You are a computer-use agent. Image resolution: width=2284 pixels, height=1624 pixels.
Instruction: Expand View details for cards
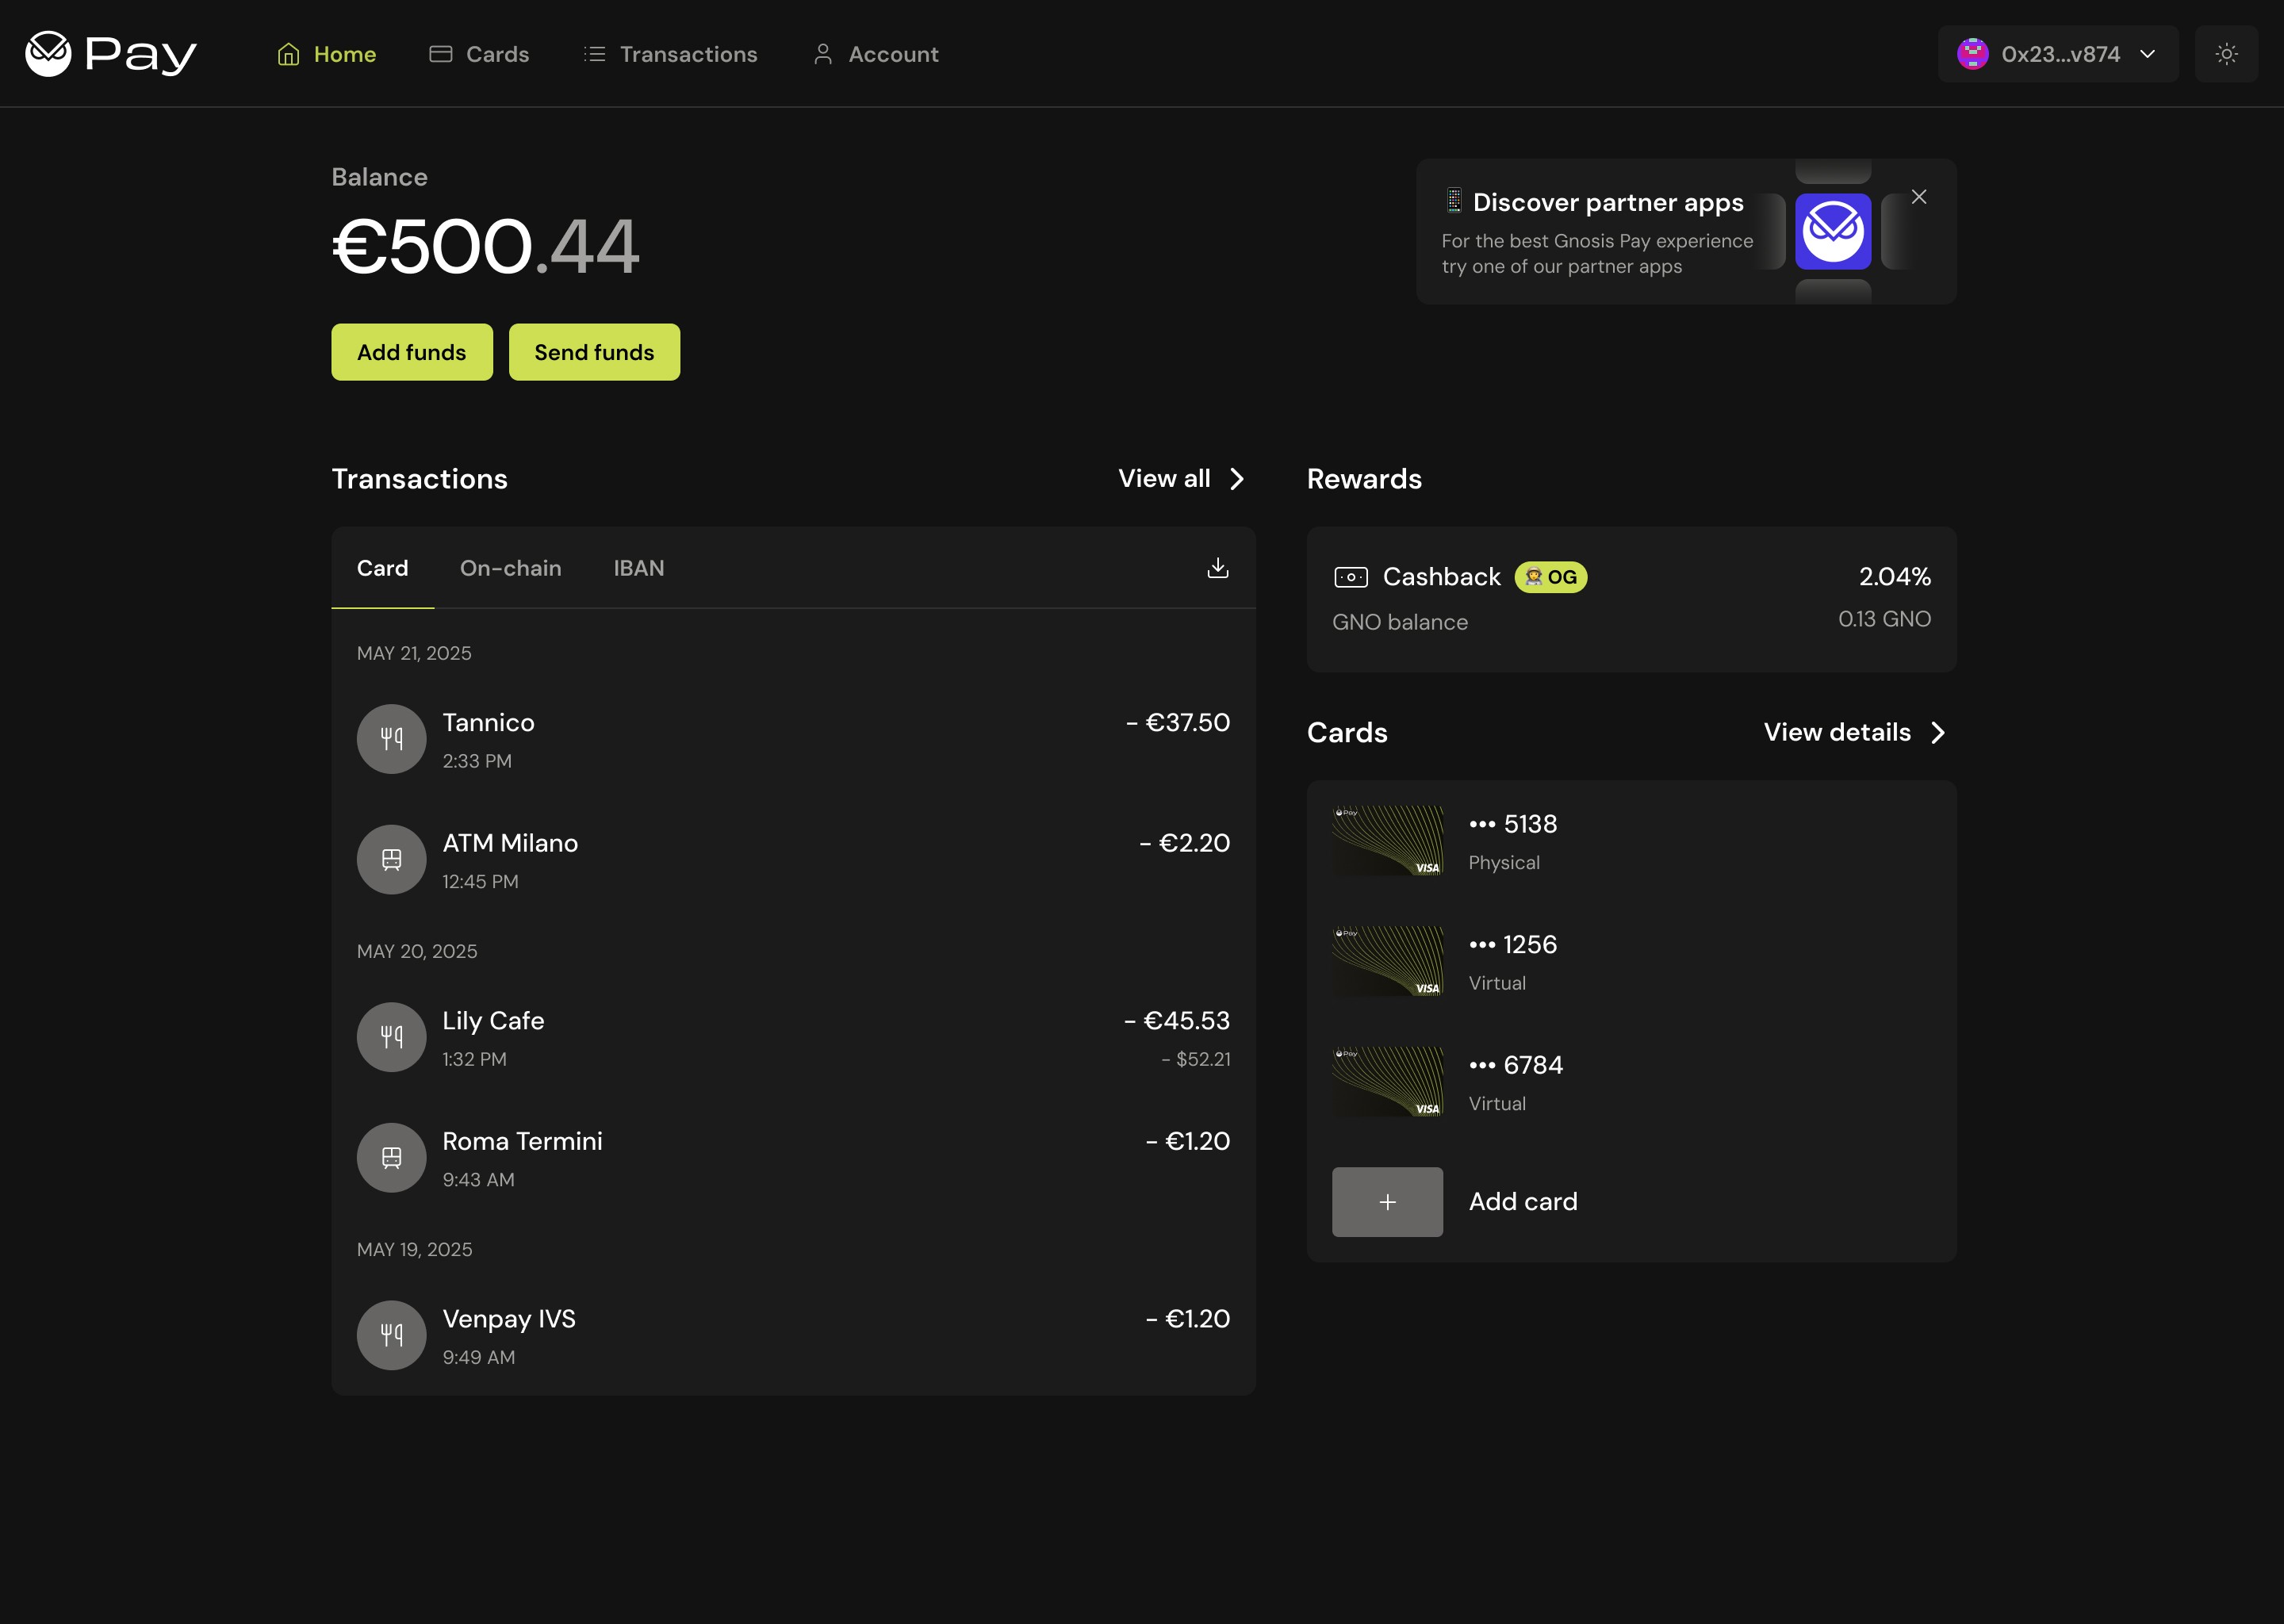(1937, 733)
